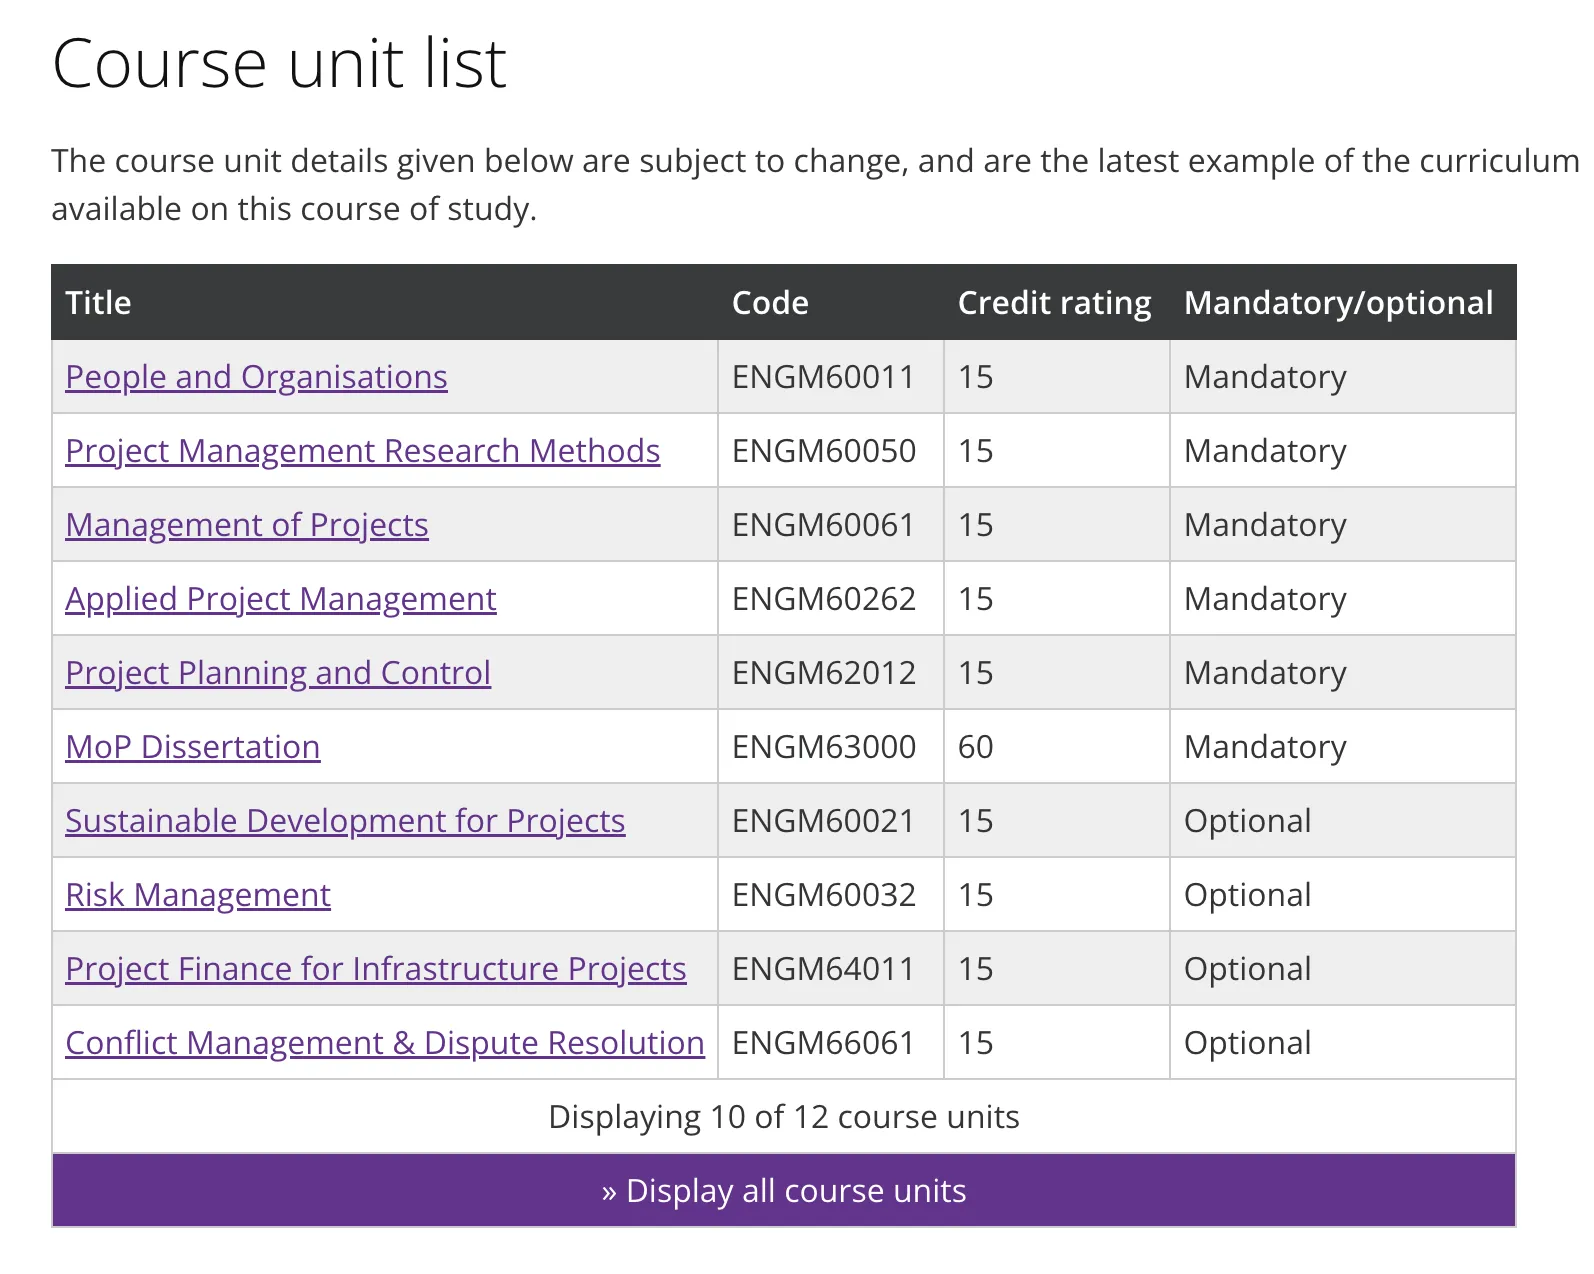Click the Code column header
This screenshot has height=1274, width=1594.
pos(770,303)
